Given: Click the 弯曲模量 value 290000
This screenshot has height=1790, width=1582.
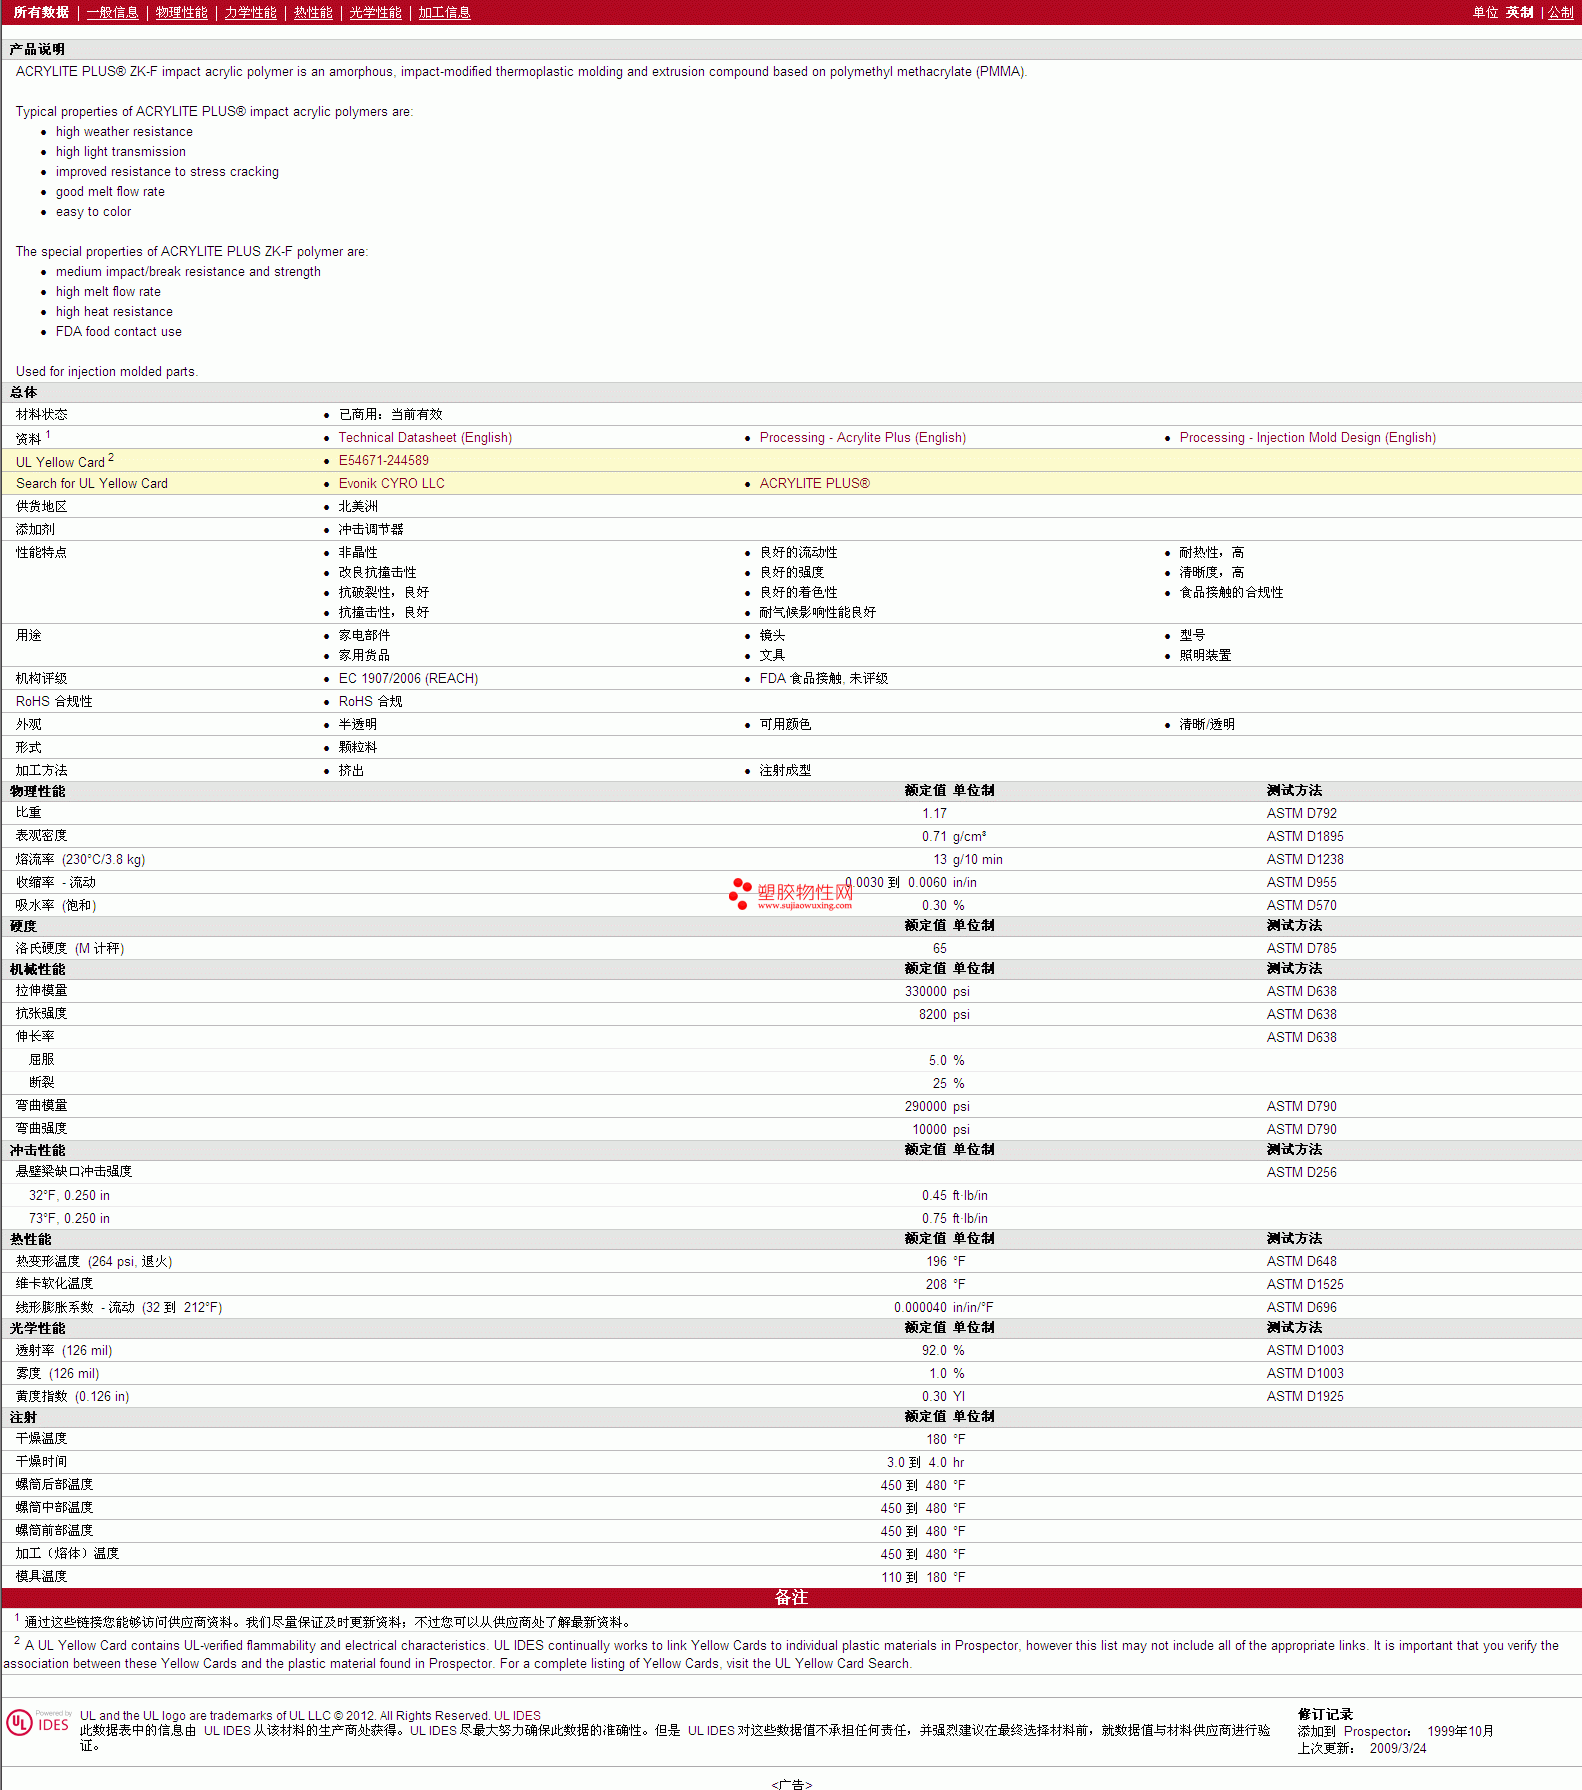Looking at the screenshot, I should (926, 1106).
